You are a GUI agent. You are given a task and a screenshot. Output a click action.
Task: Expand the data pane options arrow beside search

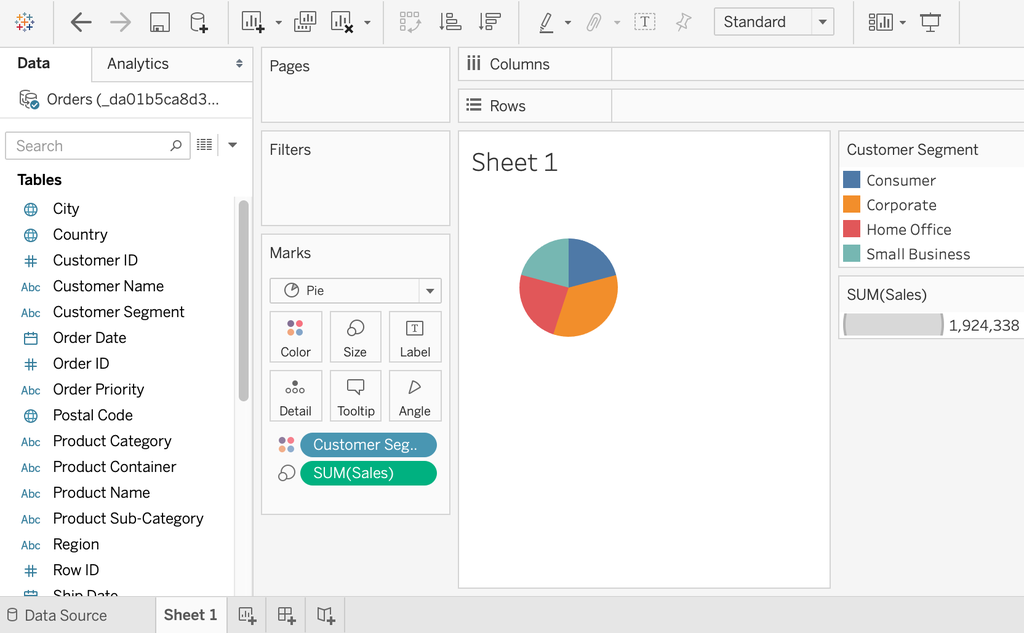(x=233, y=145)
